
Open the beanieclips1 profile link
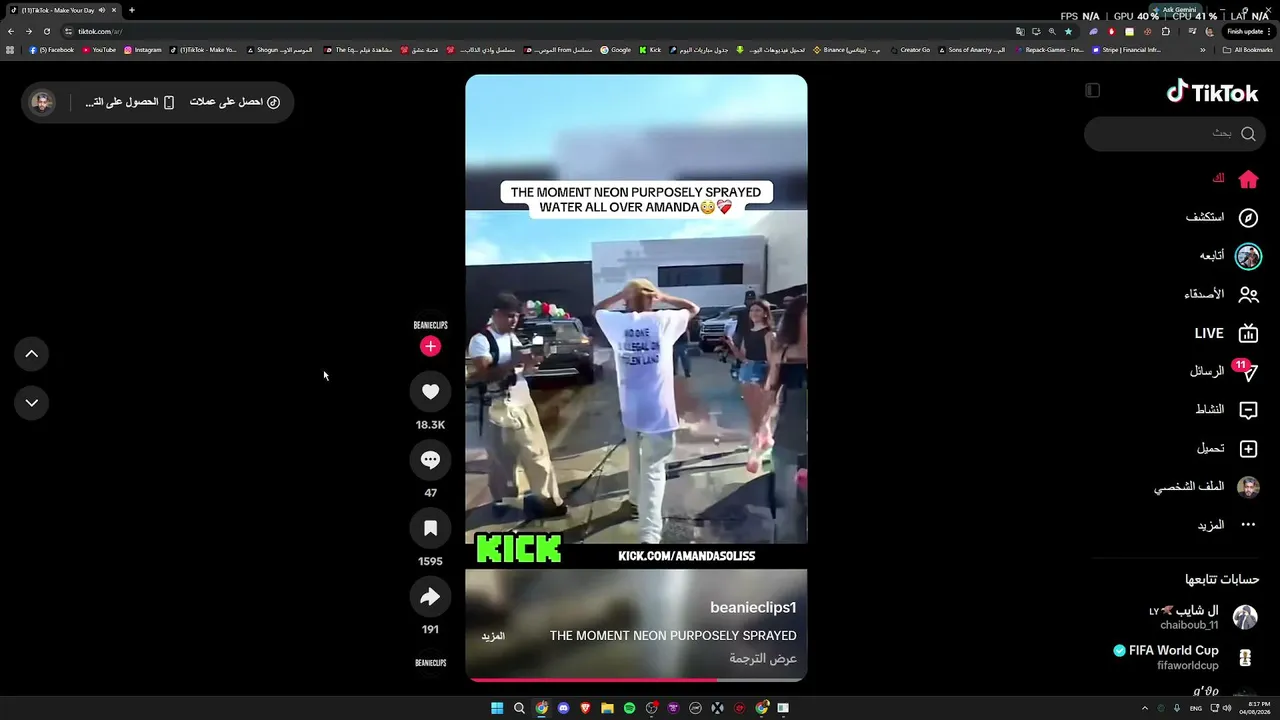pyautogui.click(x=753, y=608)
